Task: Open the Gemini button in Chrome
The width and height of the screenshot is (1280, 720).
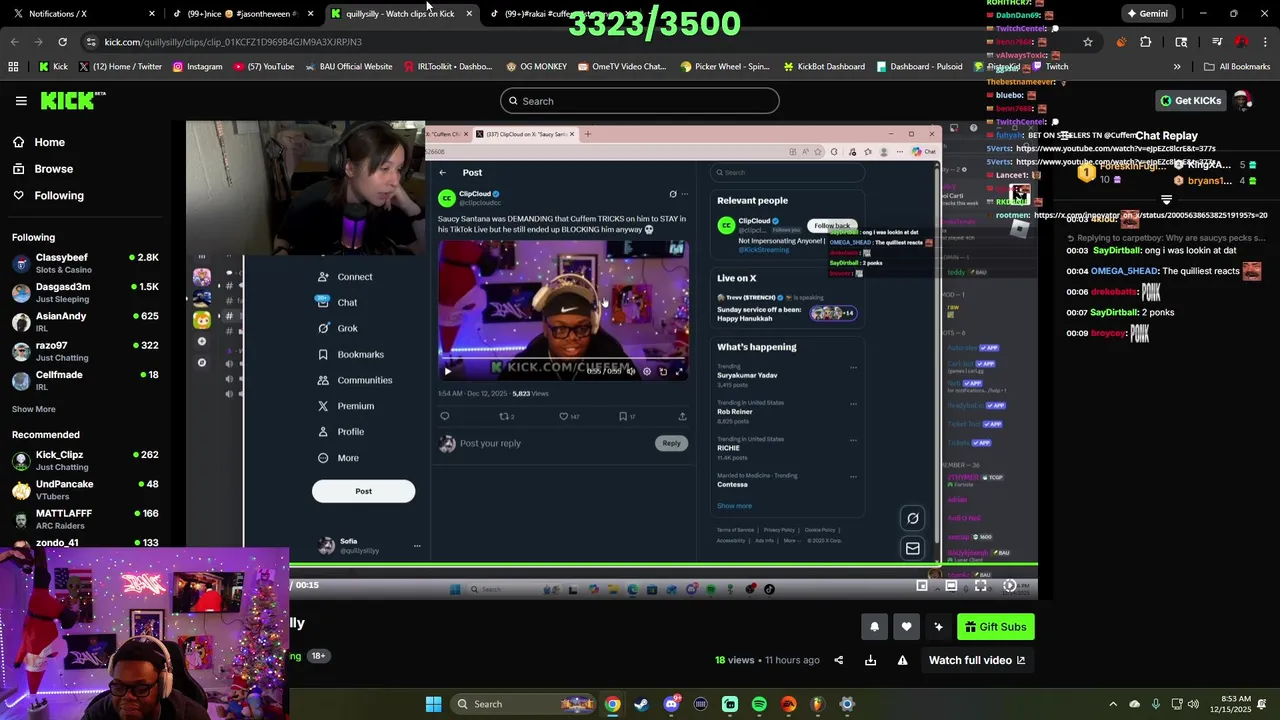Action: 1146,13
